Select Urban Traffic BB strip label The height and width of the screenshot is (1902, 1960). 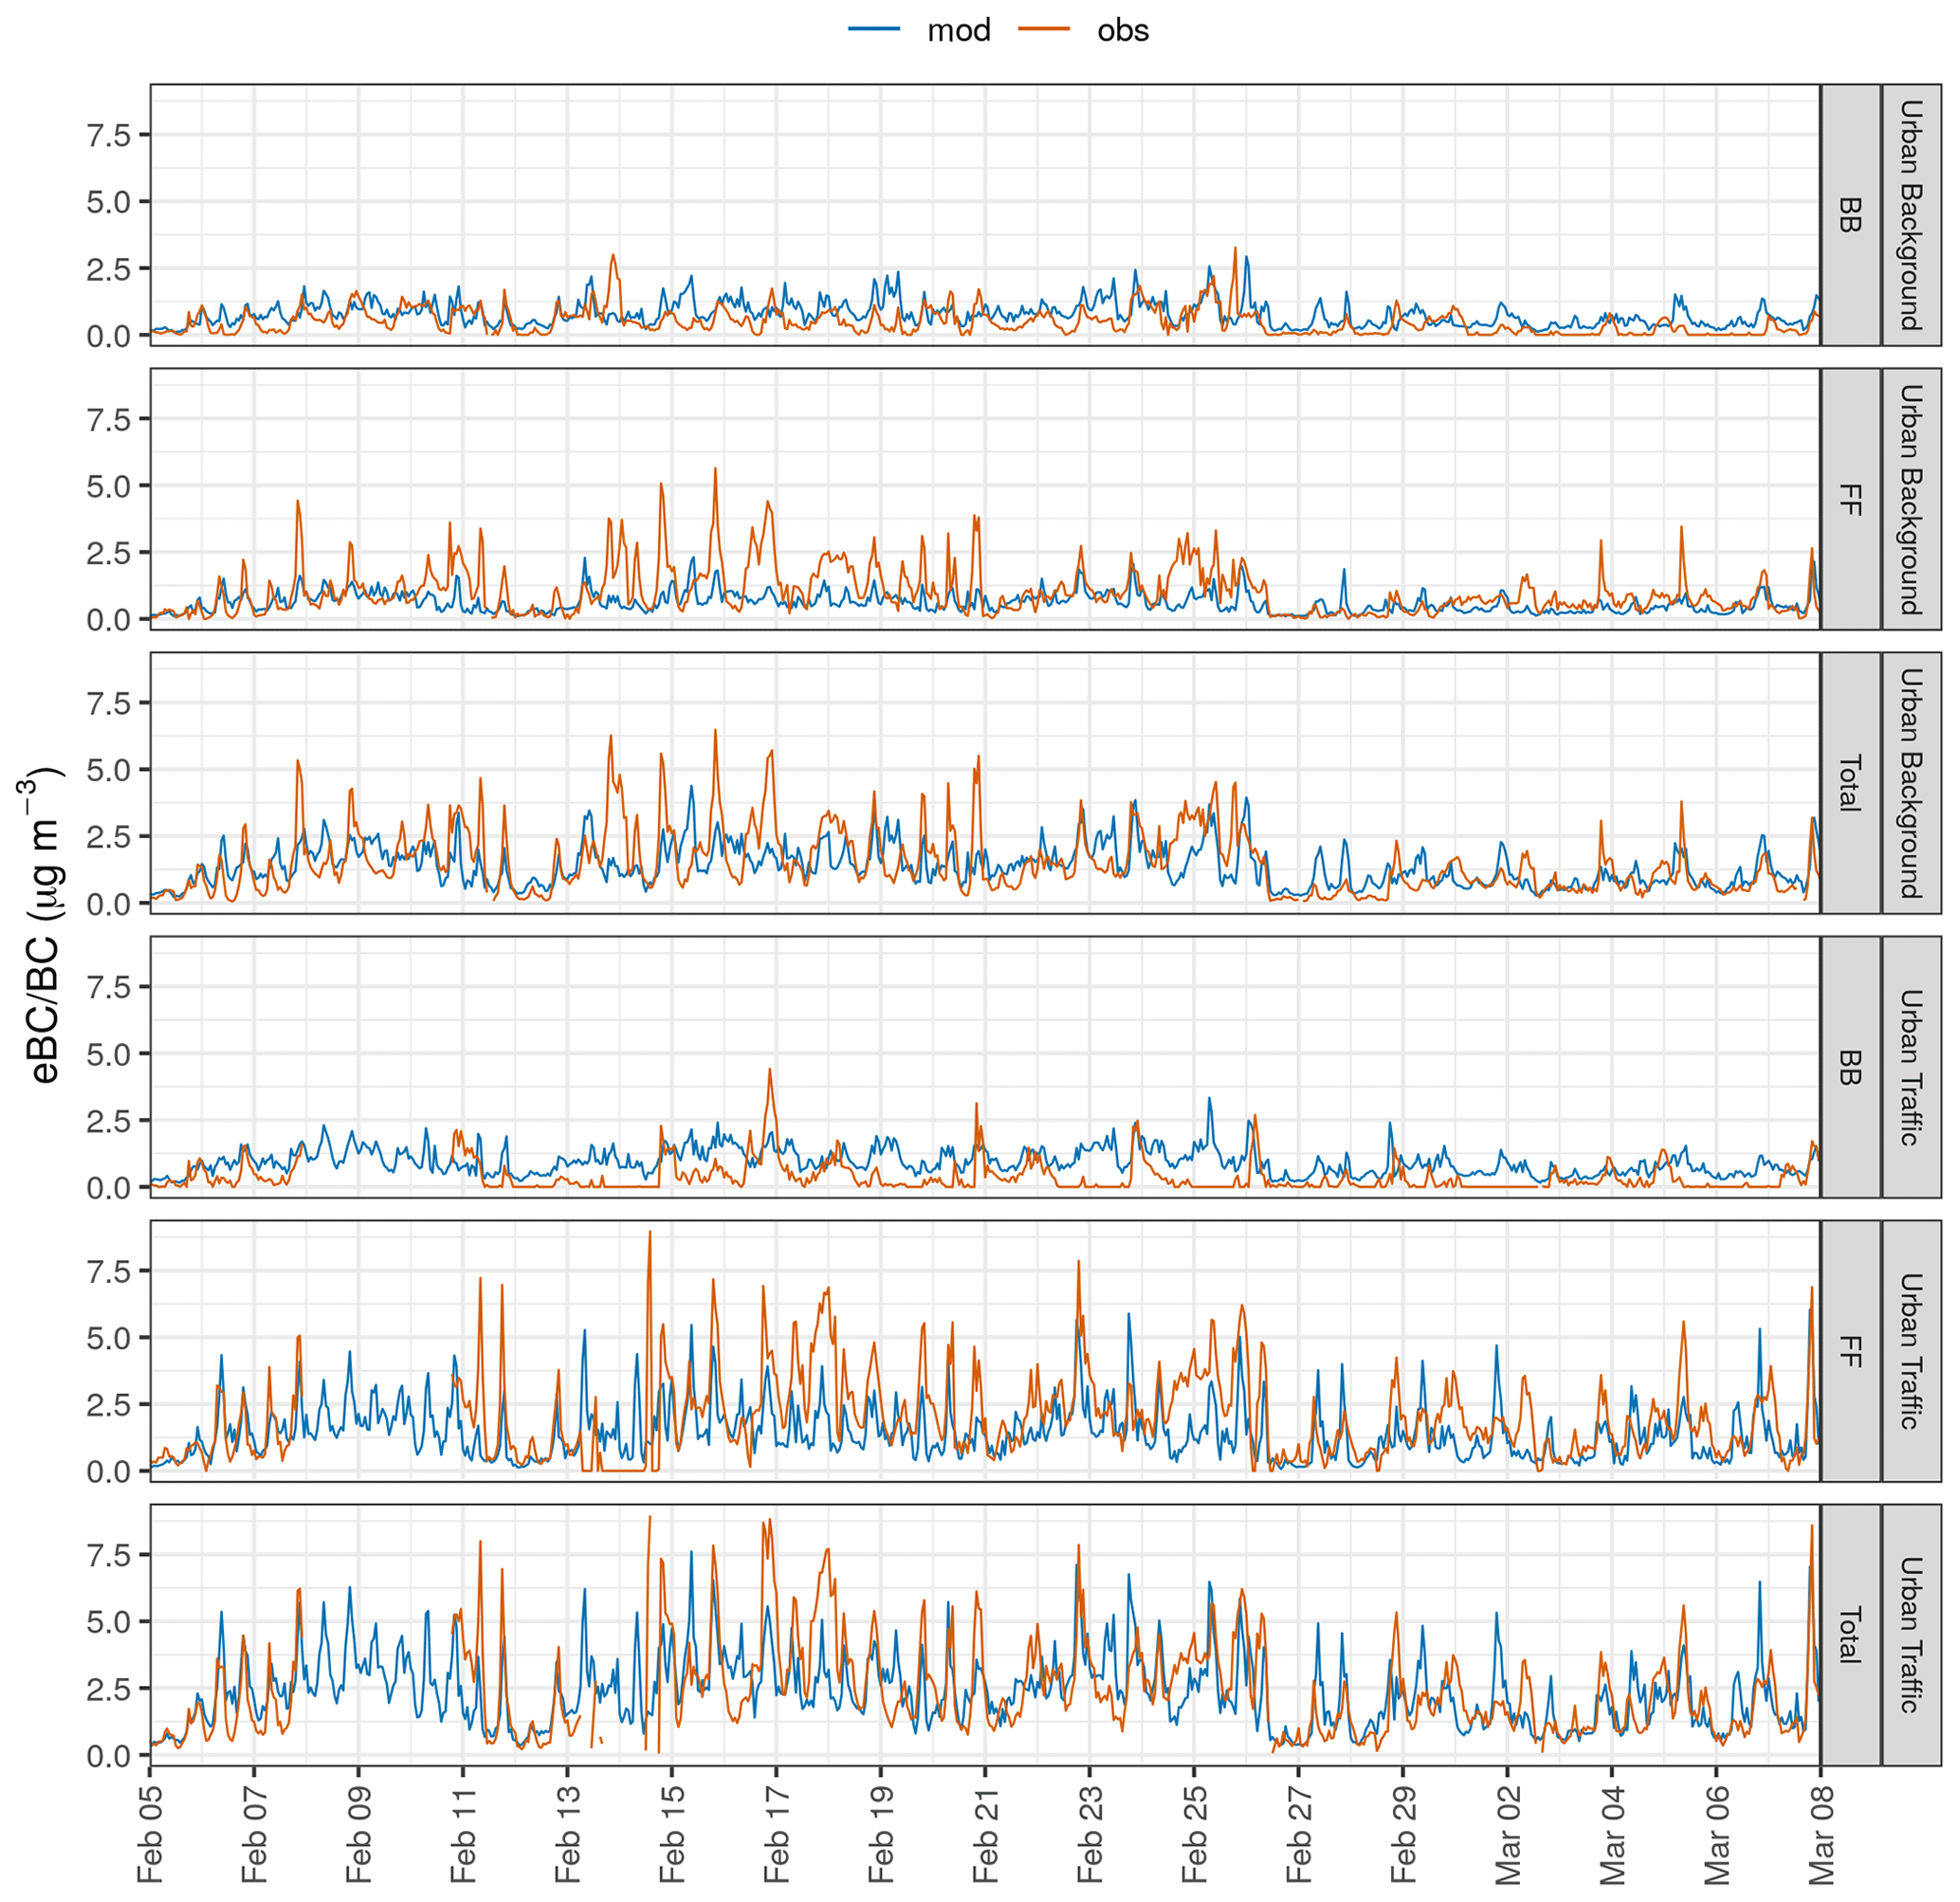coord(1850,1067)
